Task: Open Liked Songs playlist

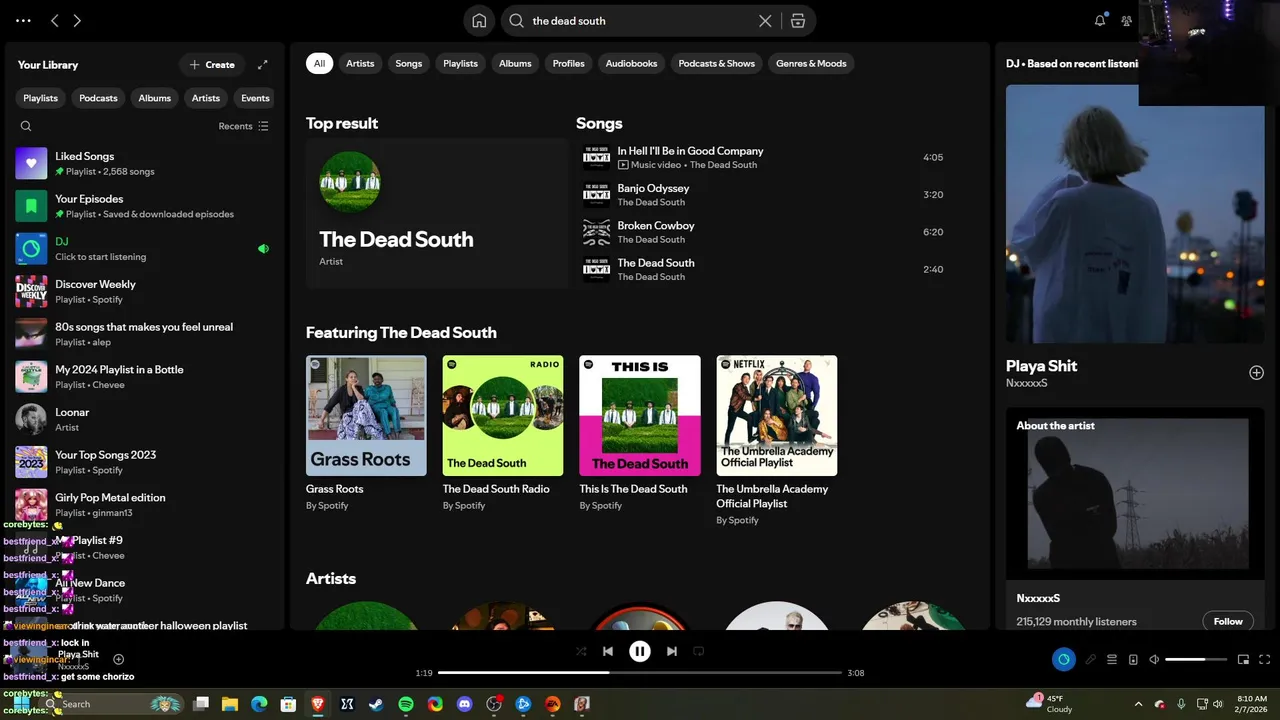Action: 145,164
